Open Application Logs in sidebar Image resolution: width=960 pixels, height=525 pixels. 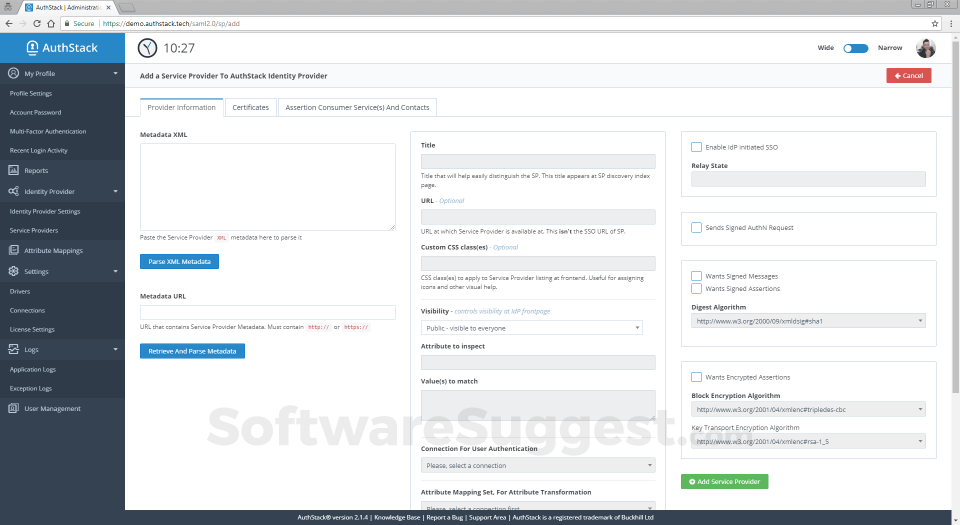click(32, 370)
